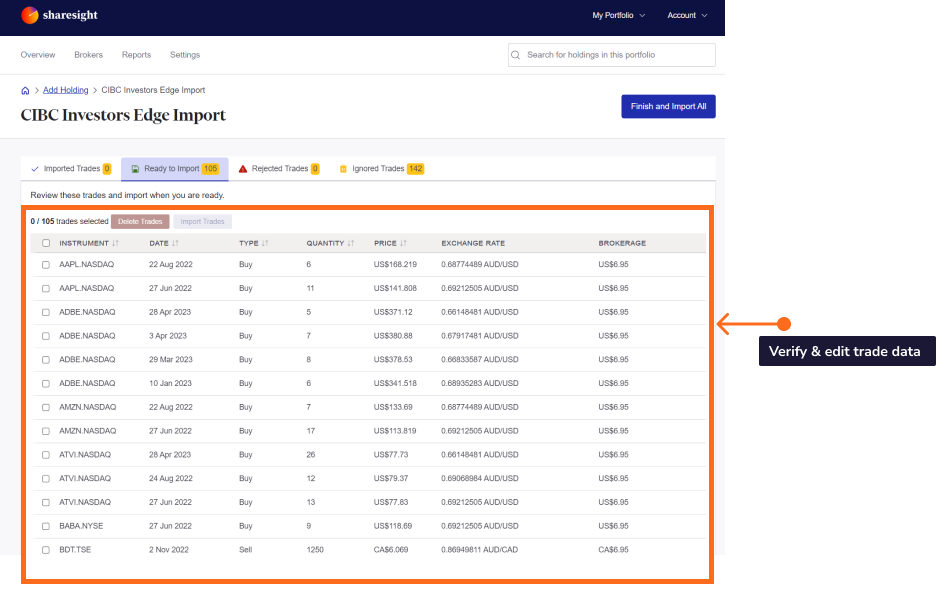
Task: Sort by Instrument column arrows
Action: click(115, 243)
